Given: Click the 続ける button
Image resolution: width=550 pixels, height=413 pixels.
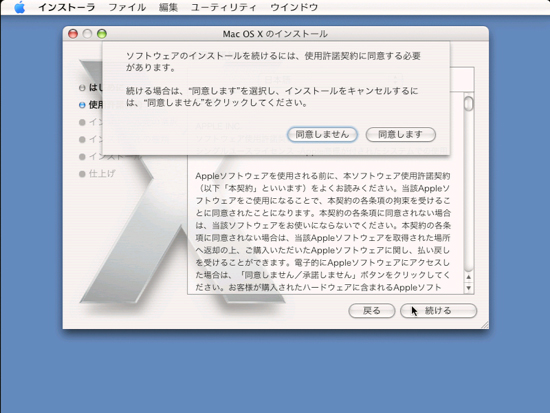Looking at the screenshot, I should pyautogui.click(x=438, y=311).
